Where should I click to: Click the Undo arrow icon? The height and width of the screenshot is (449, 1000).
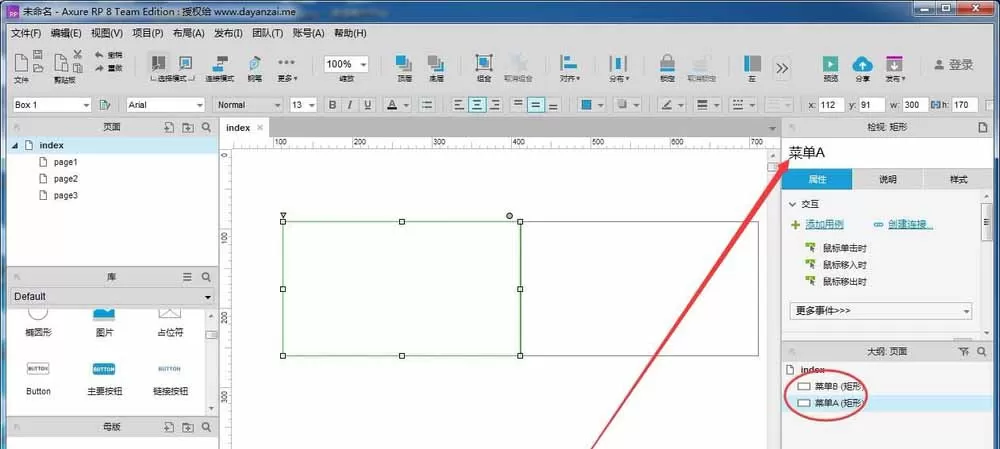pos(99,55)
